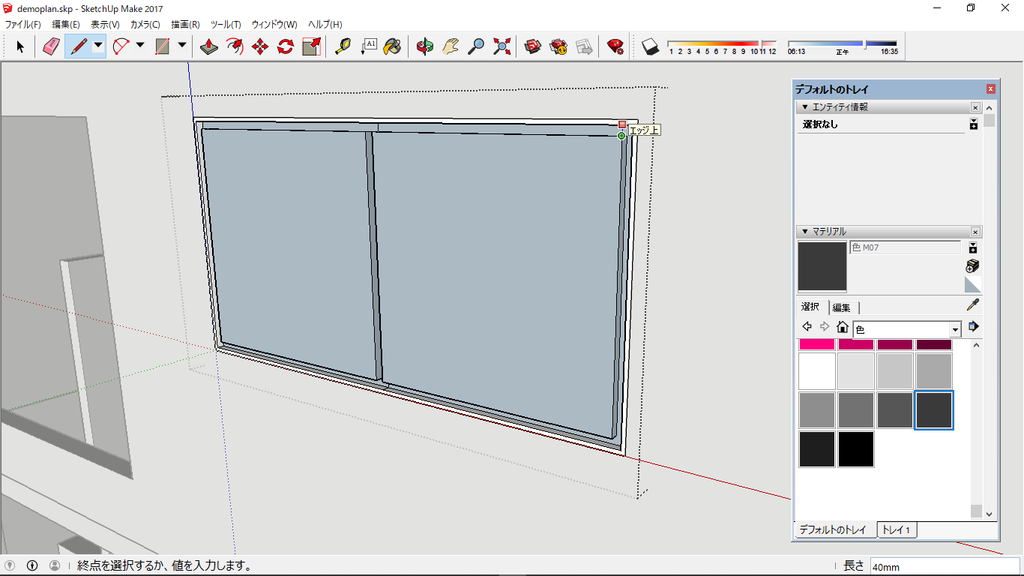Screen dimensions: 1024x576
Task: Open the 3D Warehouse icon
Action: point(533,46)
